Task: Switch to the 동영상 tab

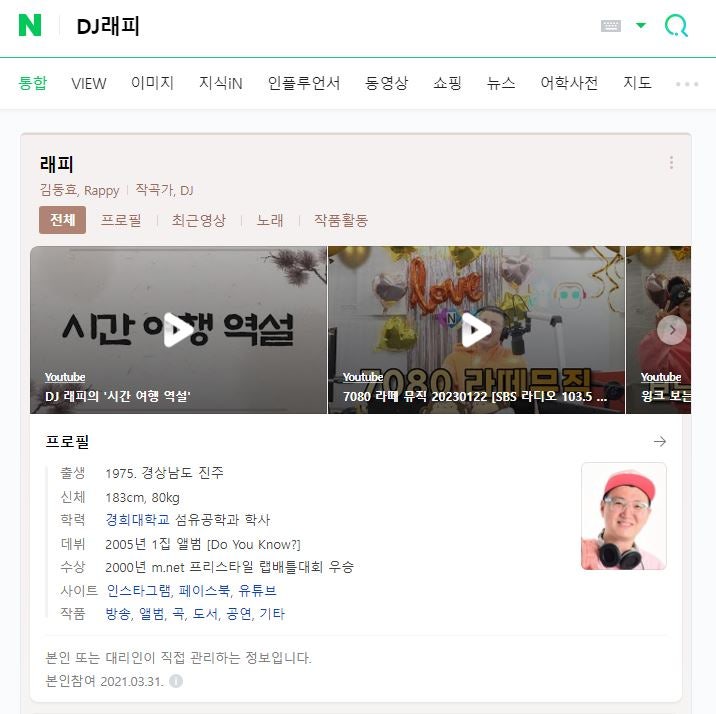Action: pos(386,83)
